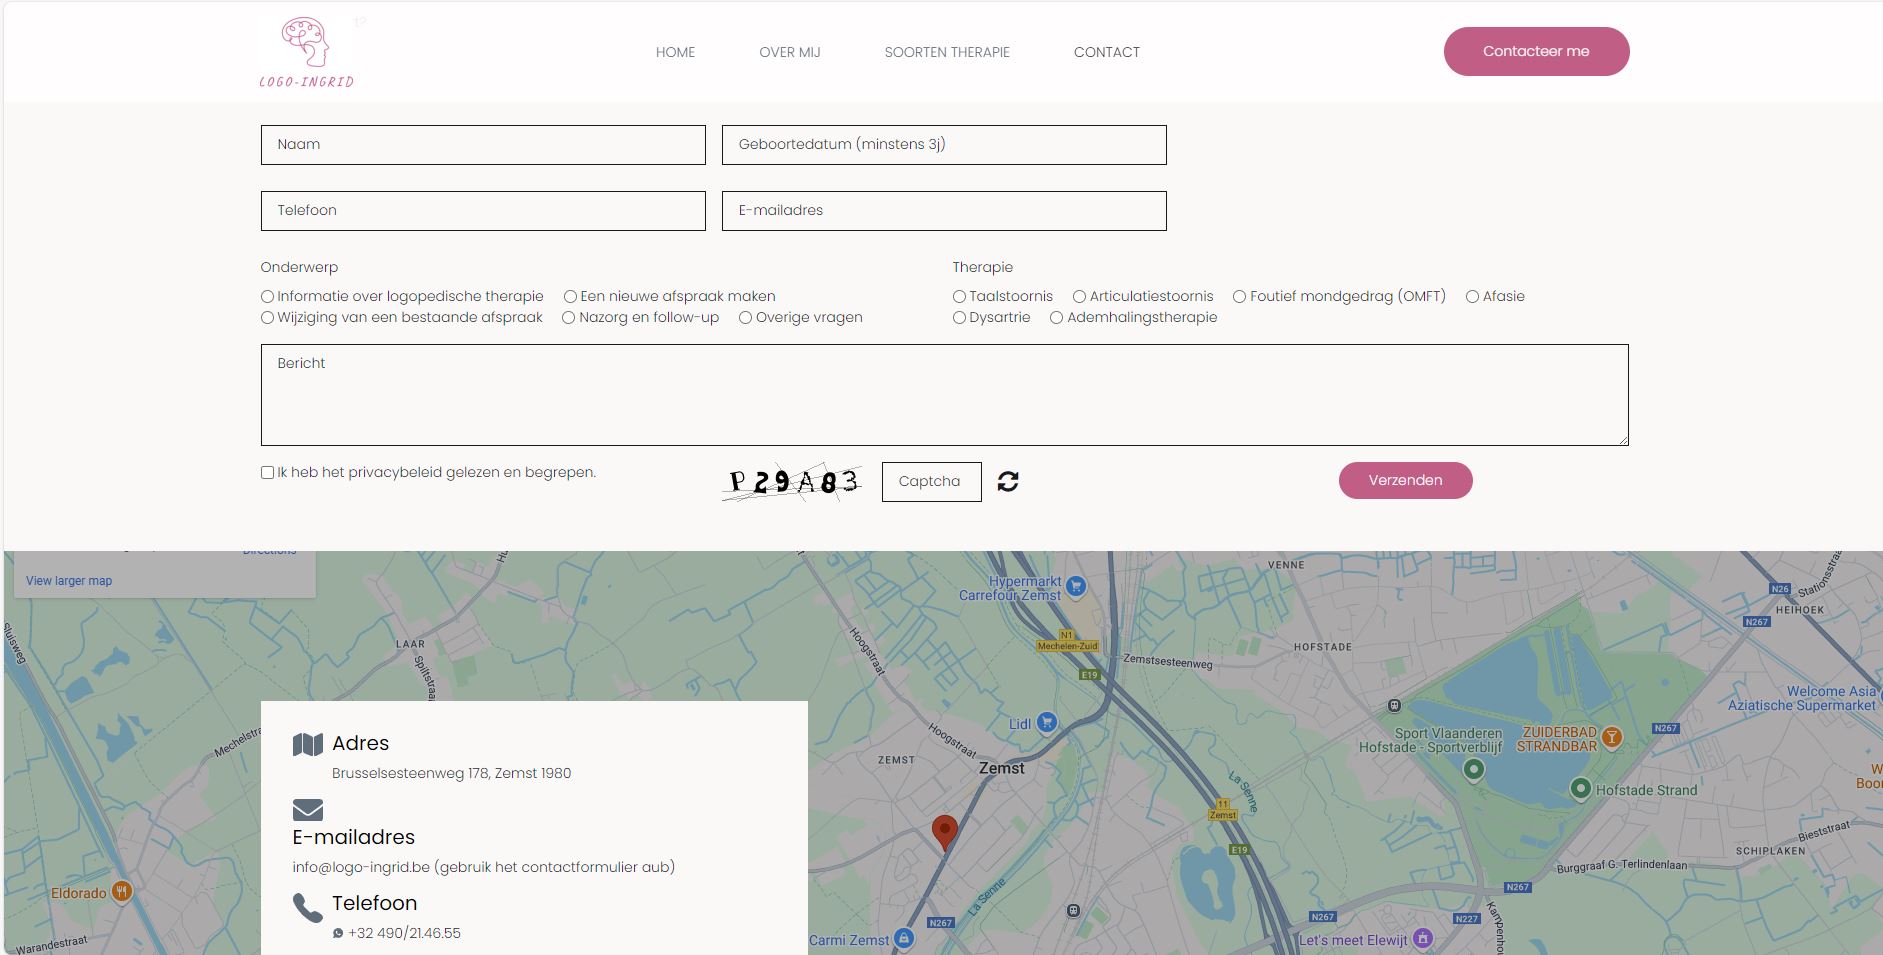Click the Verzenden submit button

pyautogui.click(x=1405, y=480)
